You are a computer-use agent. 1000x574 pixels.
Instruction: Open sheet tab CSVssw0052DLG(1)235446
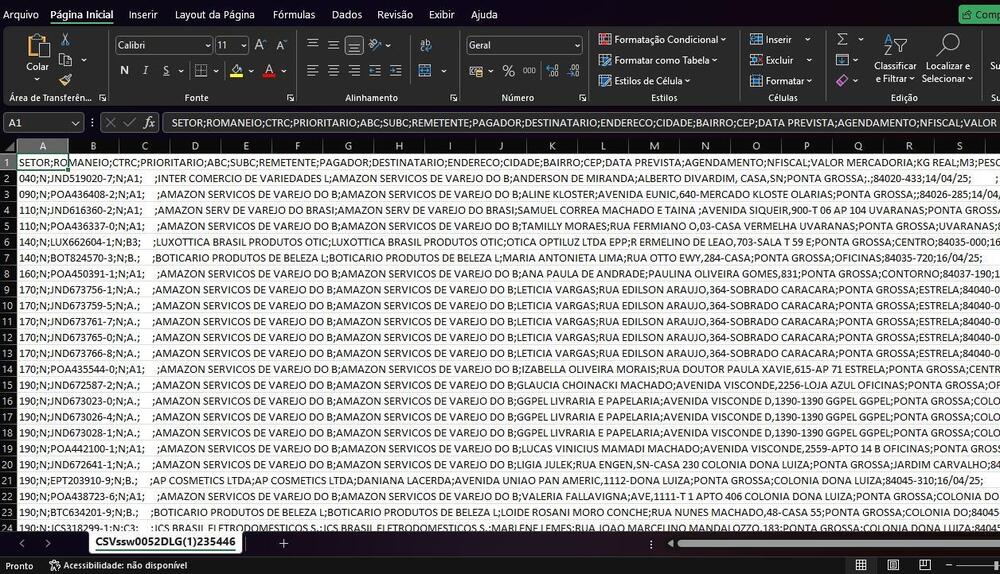click(x=165, y=542)
